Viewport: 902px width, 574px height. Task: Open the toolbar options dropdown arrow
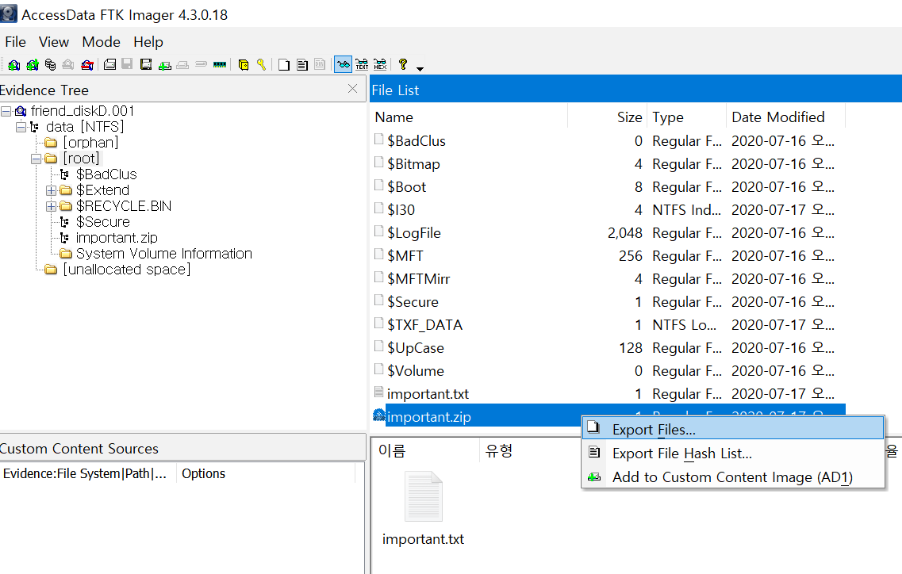(420, 68)
